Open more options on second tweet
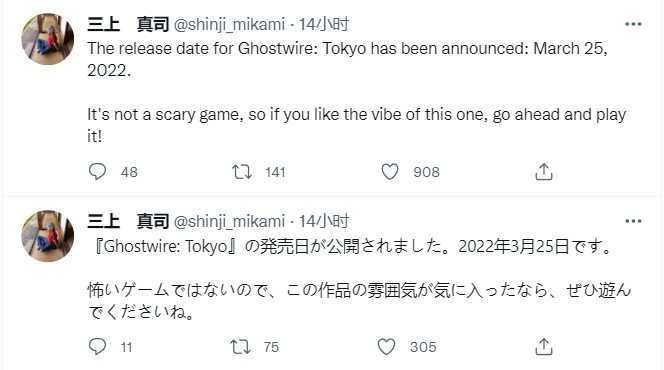The width and height of the screenshot is (664, 370). (x=633, y=221)
